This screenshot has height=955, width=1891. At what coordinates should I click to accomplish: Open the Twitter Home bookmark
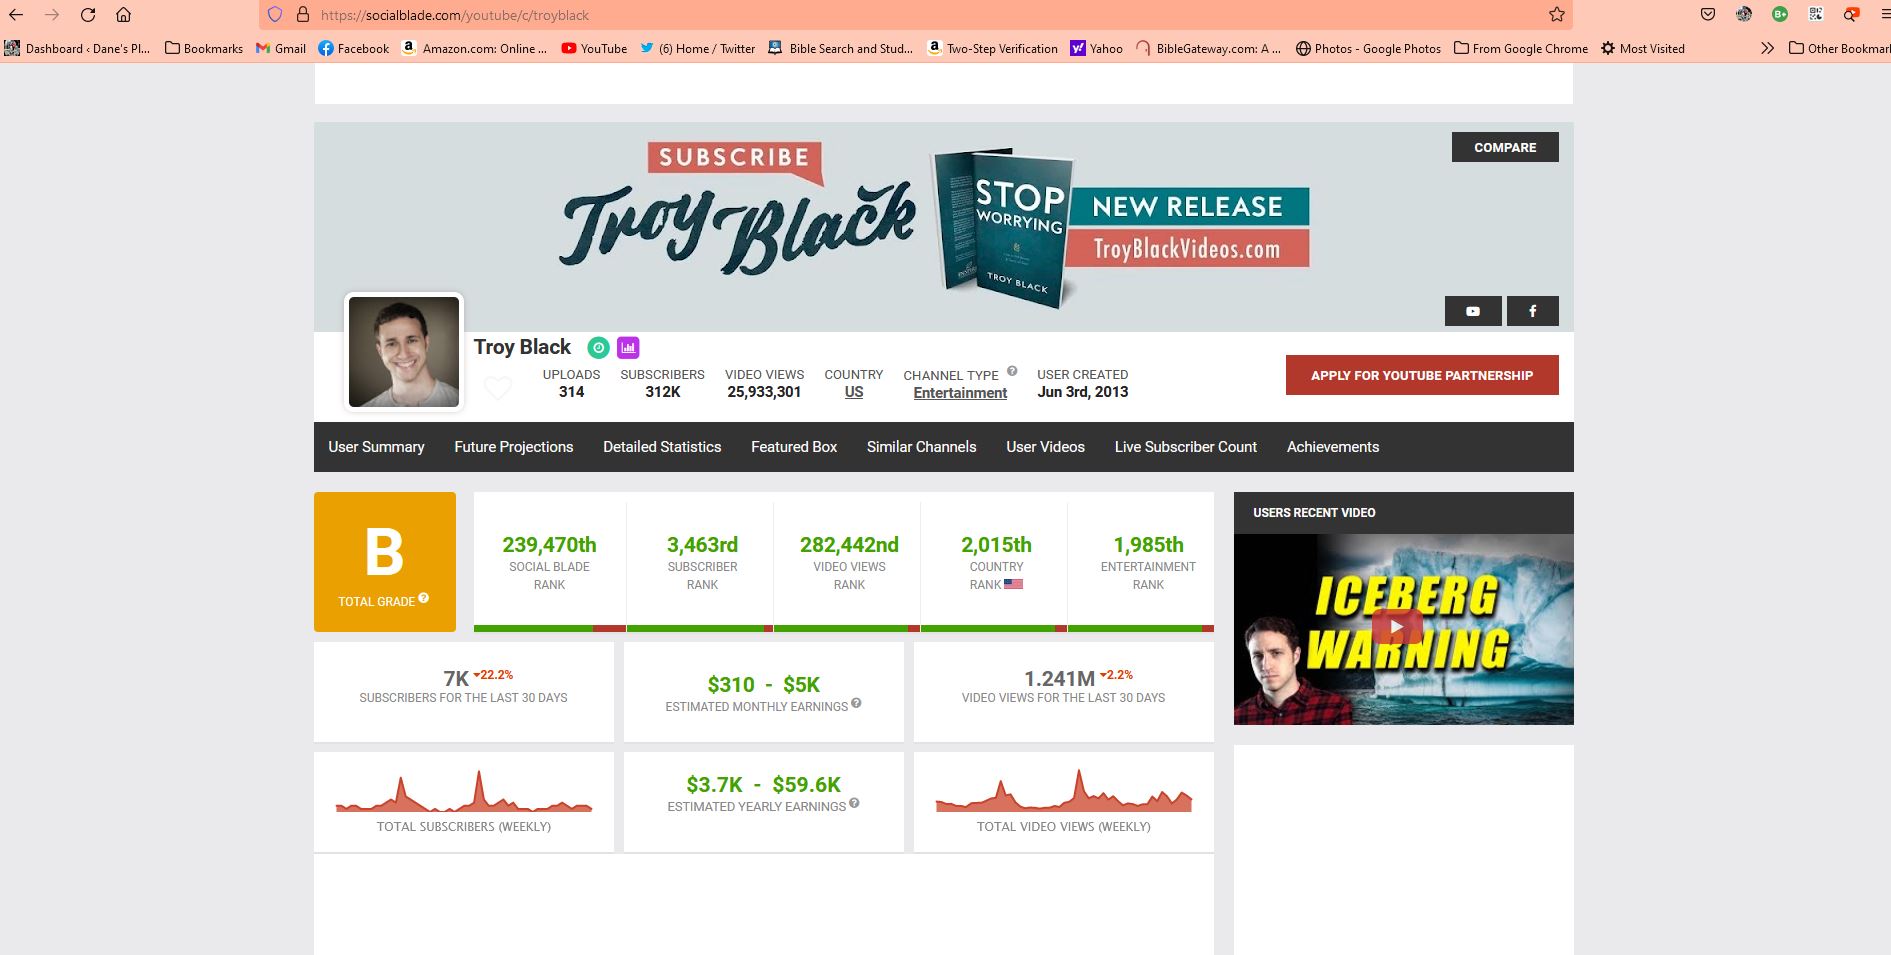tap(698, 48)
